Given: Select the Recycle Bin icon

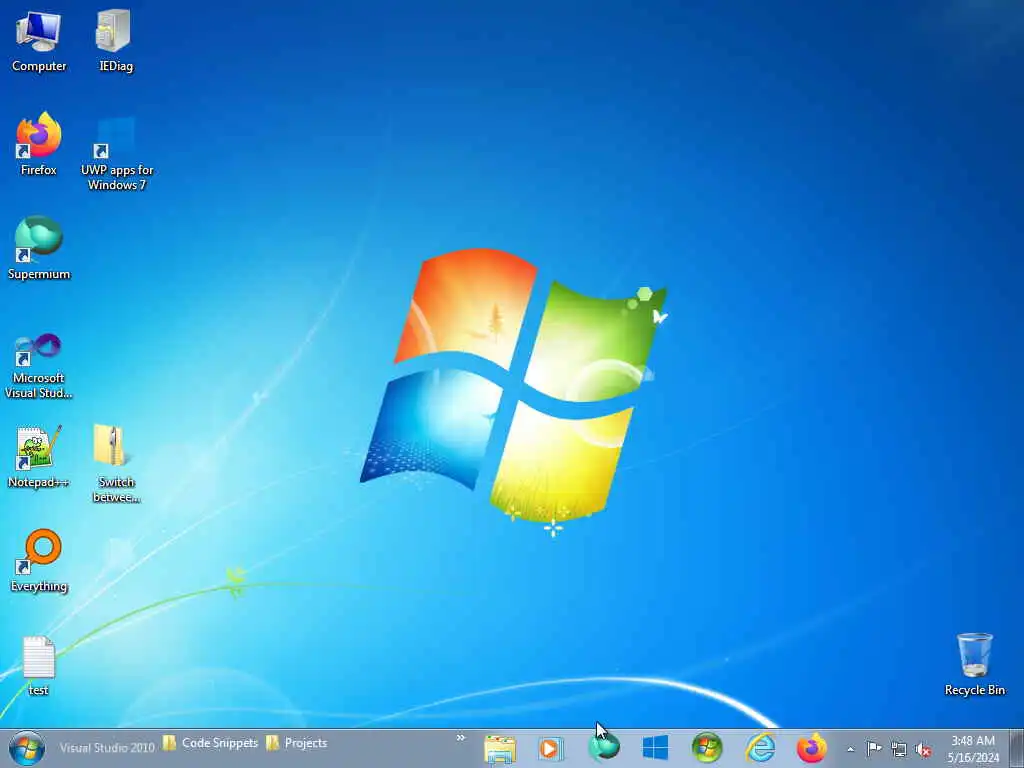Looking at the screenshot, I should pos(974,664).
